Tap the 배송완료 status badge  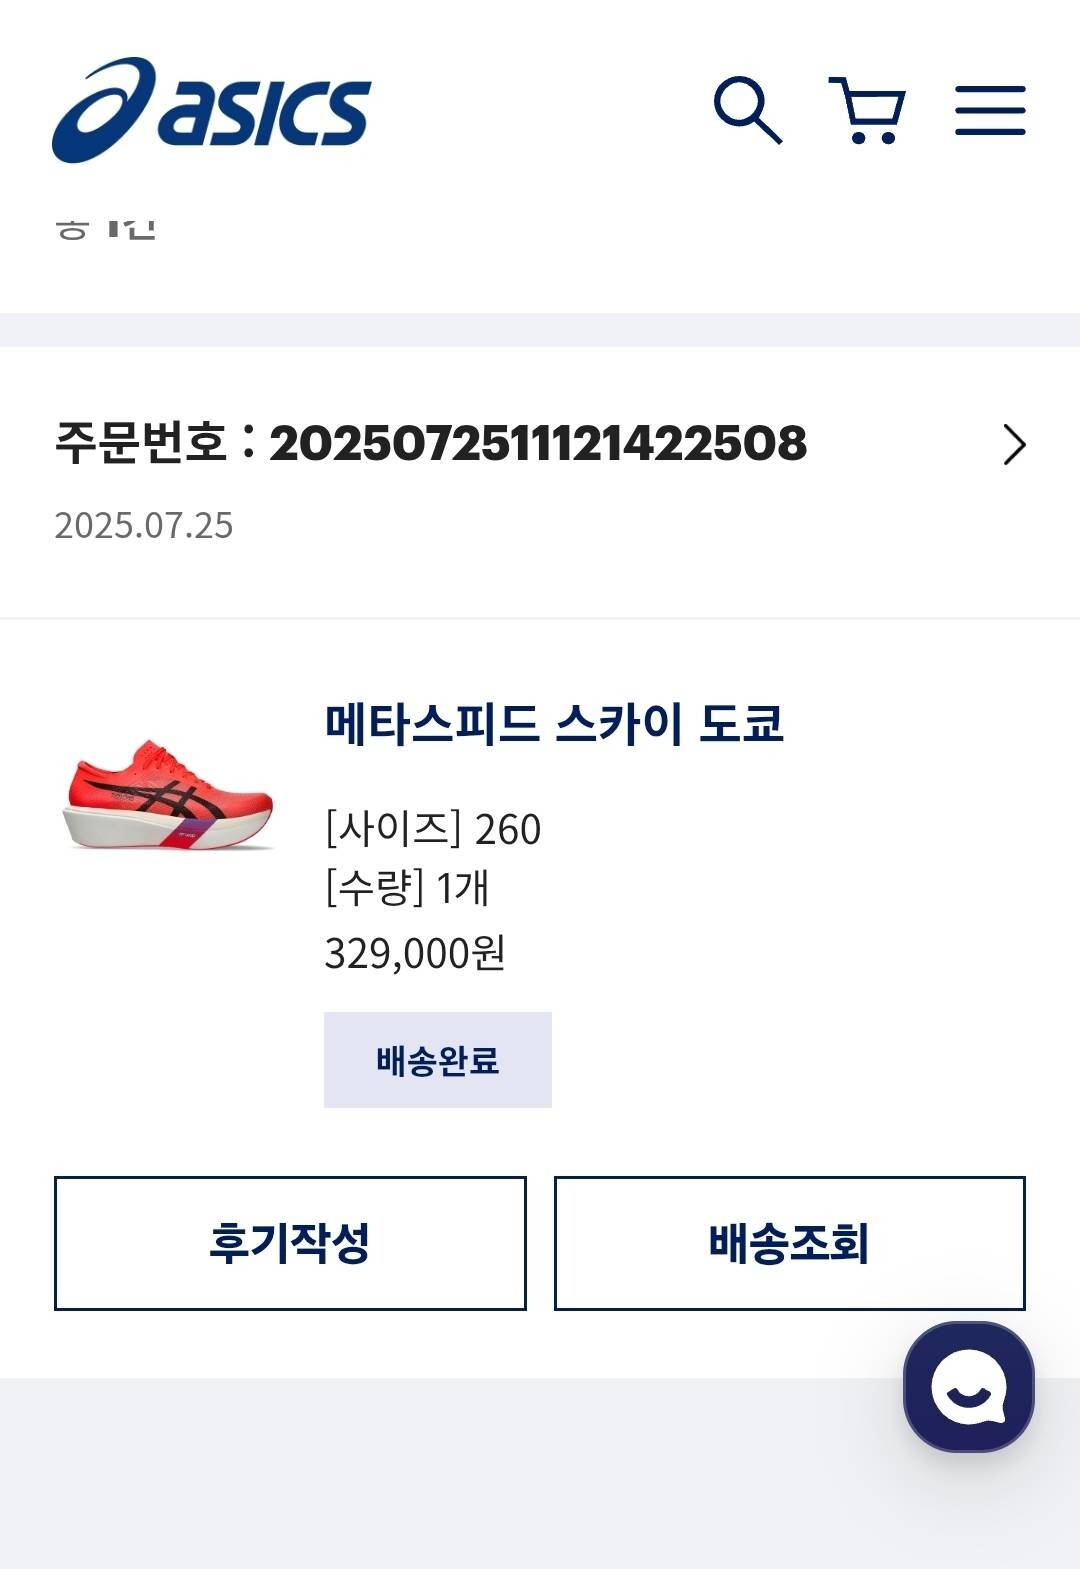437,1060
